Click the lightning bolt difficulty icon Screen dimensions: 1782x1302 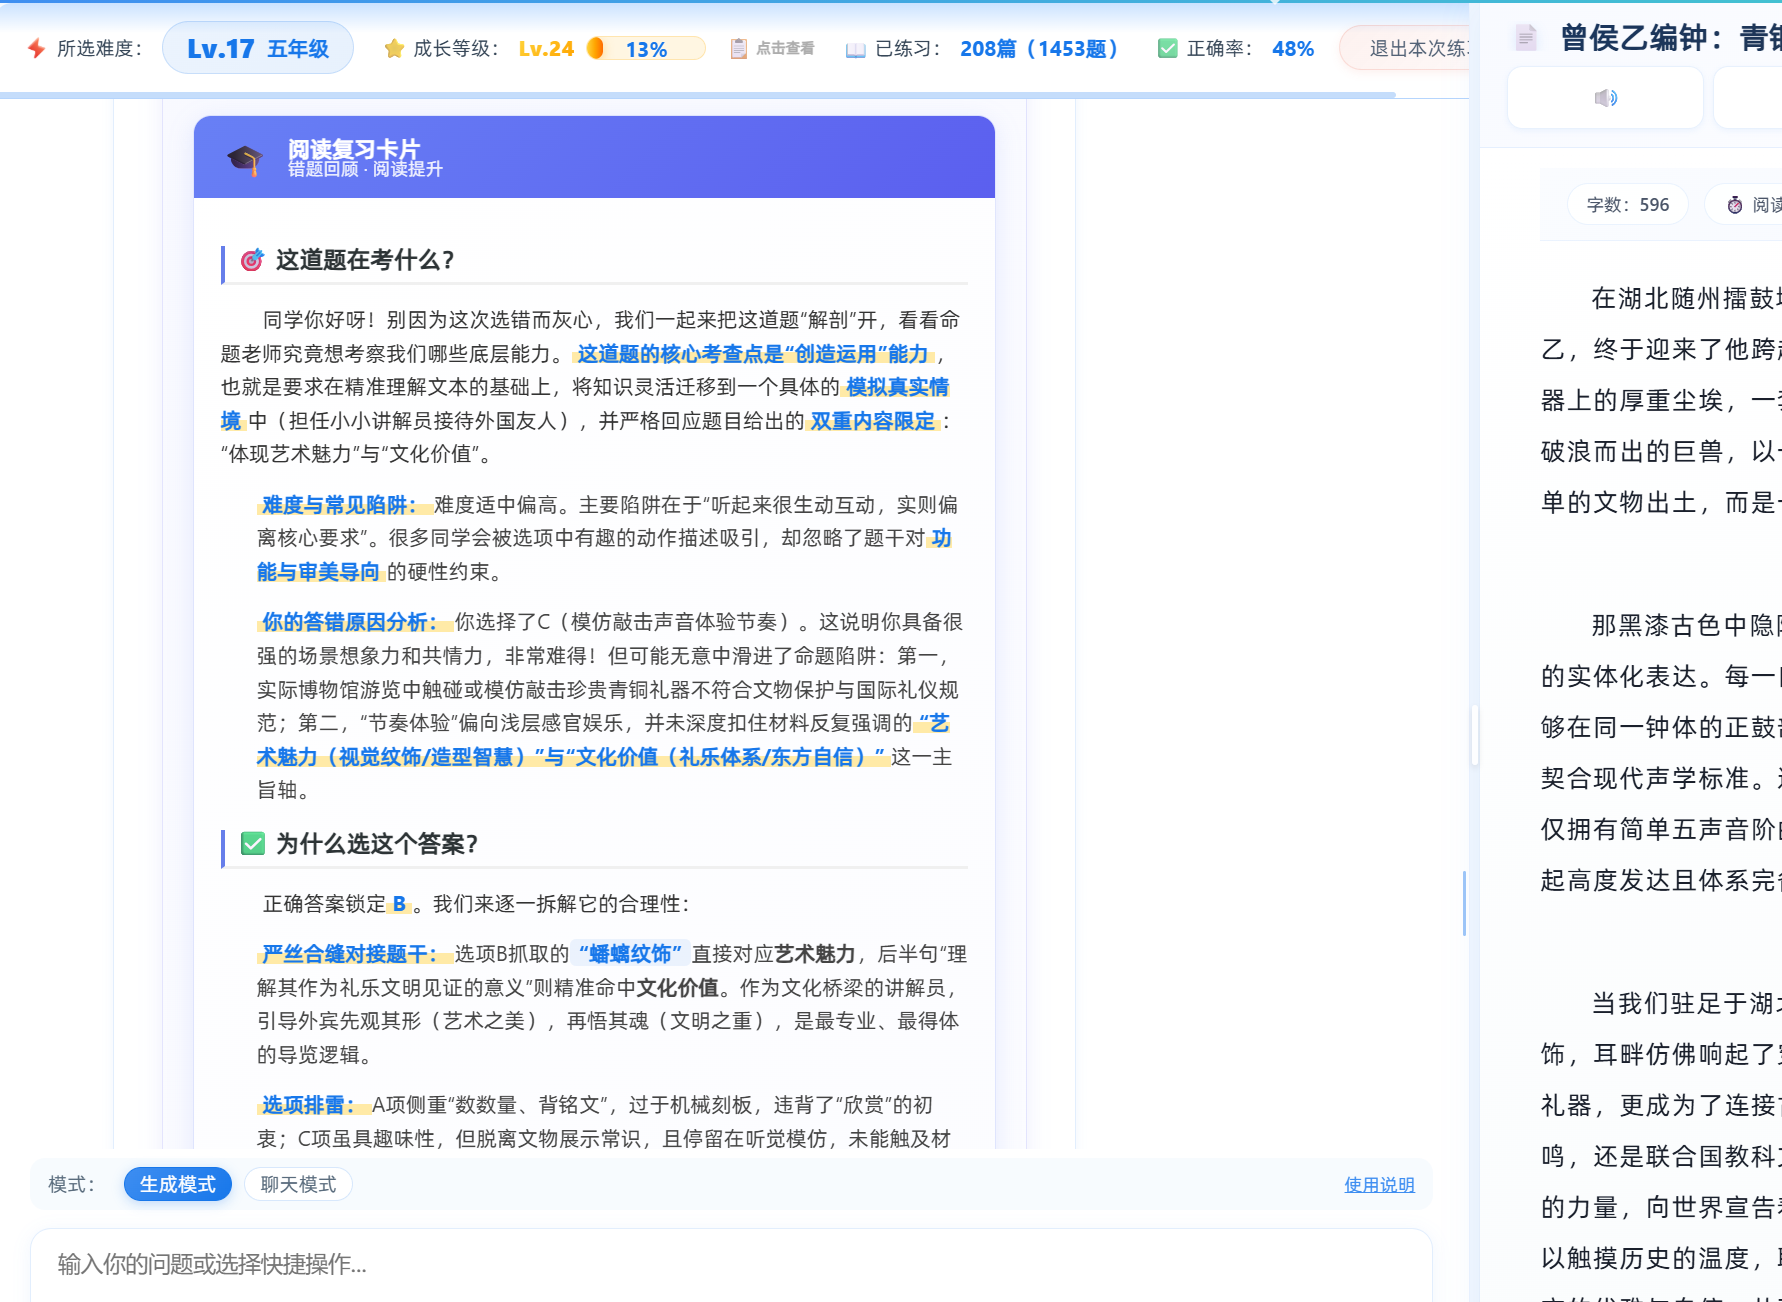coord(37,48)
